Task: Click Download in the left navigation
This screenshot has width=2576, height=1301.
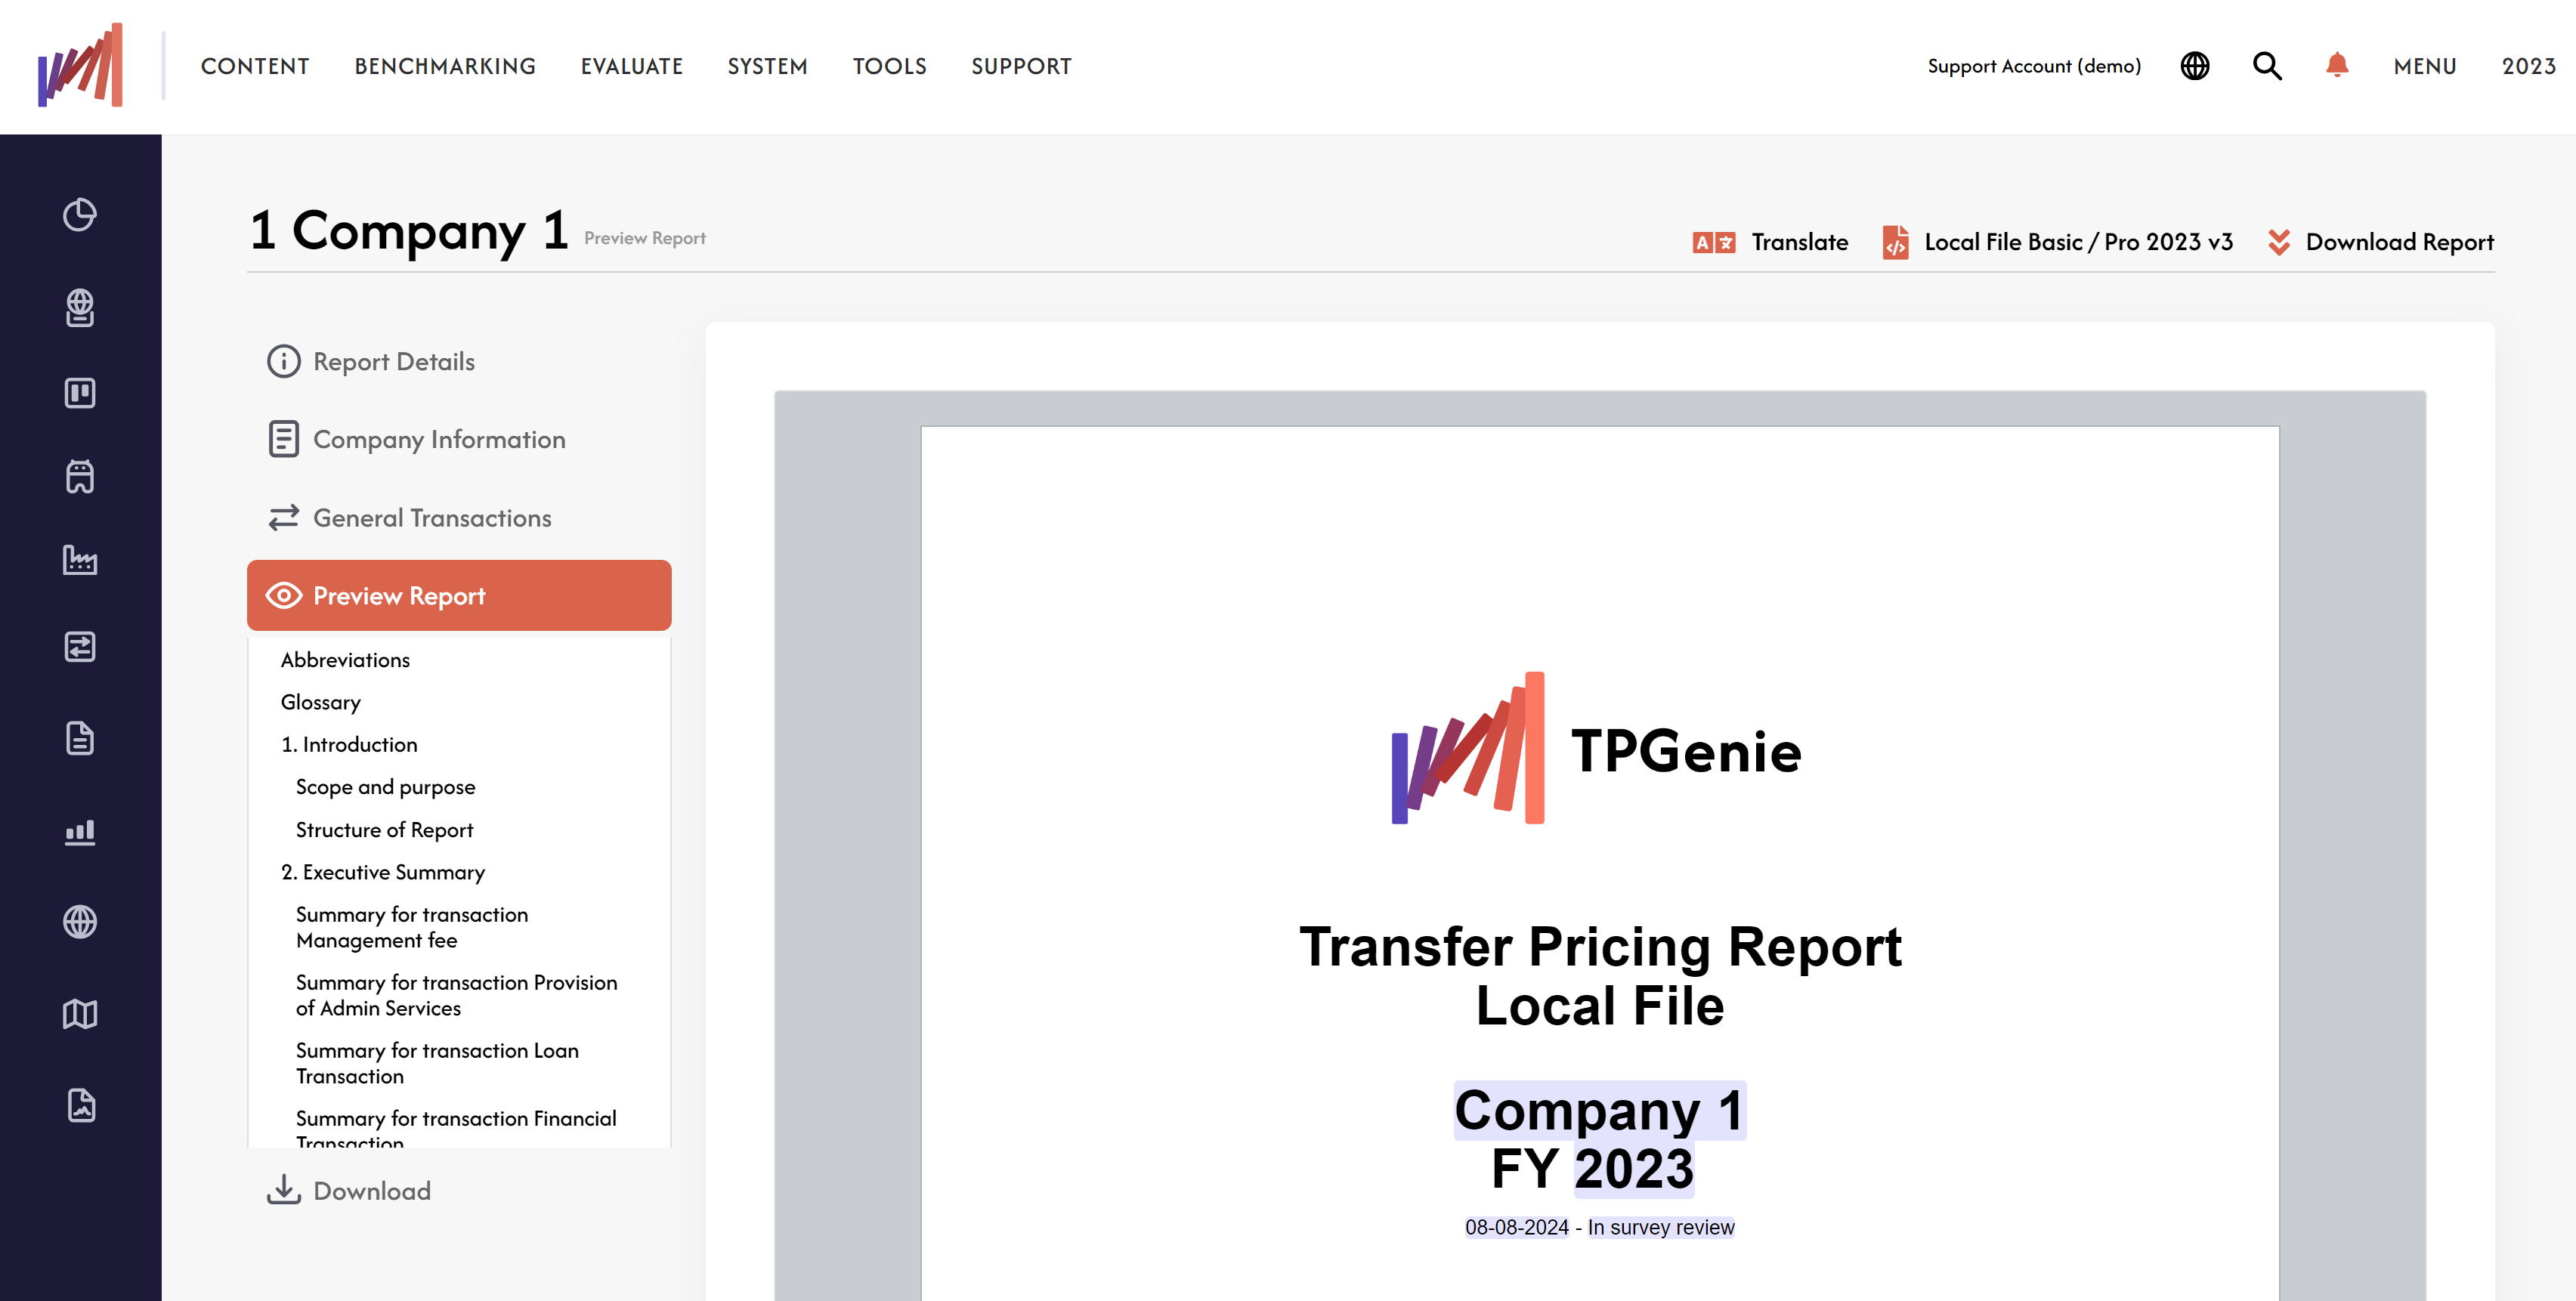Action: (x=372, y=1190)
